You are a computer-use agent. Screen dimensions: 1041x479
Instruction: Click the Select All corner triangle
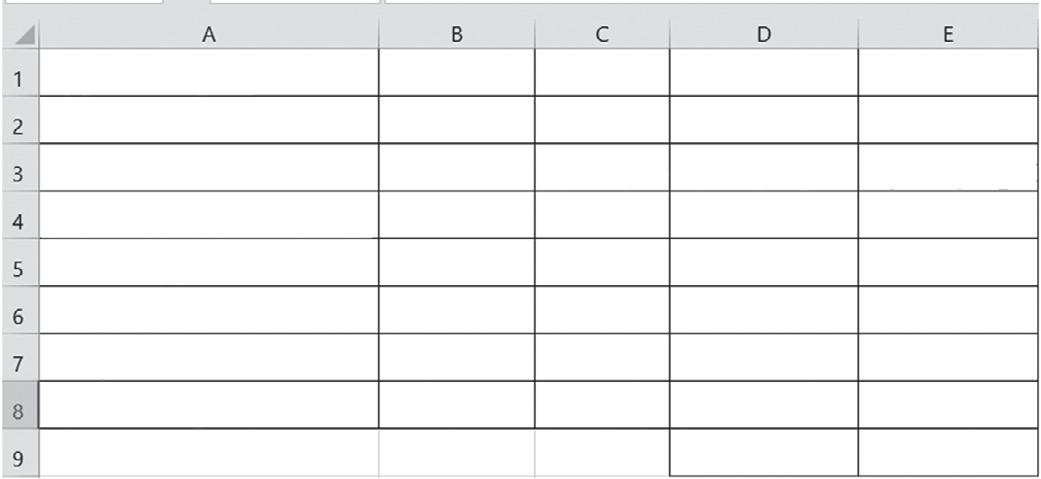click(x=25, y=35)
